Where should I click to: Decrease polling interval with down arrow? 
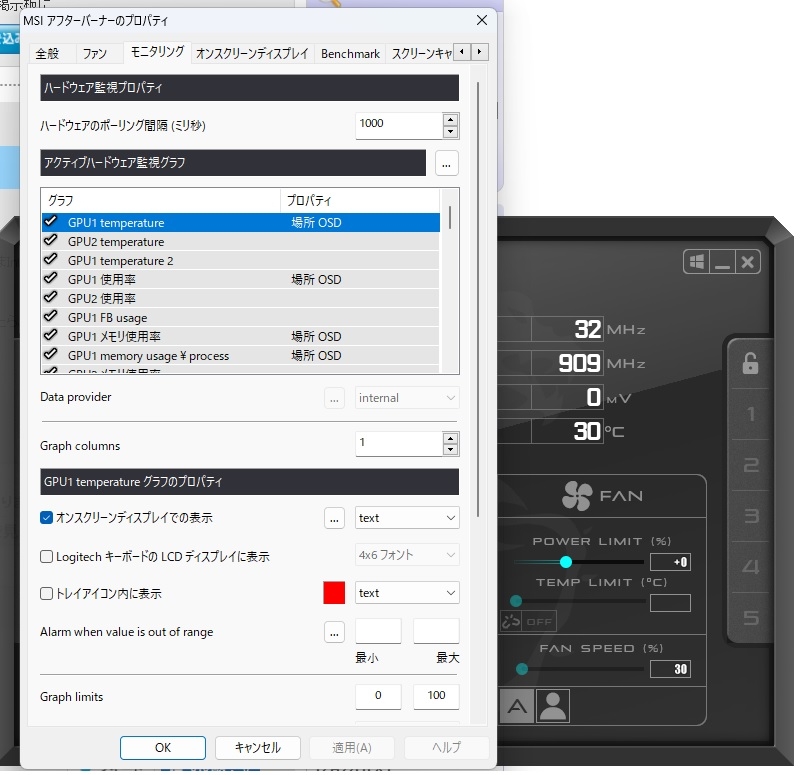[x=451, y=132]
